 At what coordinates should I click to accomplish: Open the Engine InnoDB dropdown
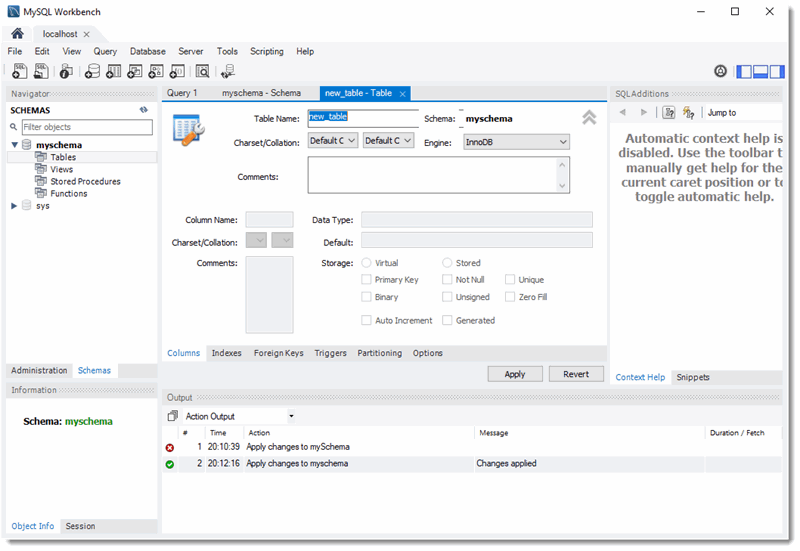pos(516,142)
